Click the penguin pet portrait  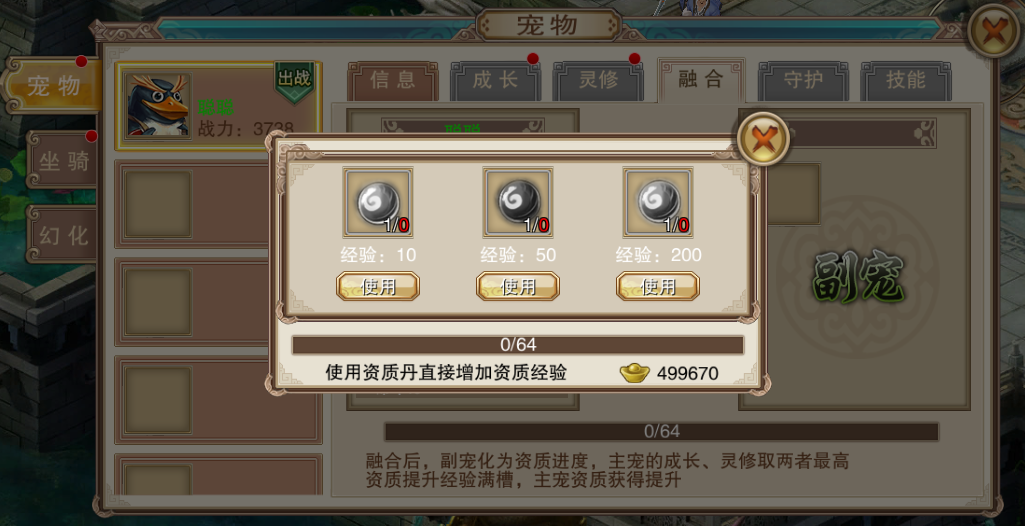[158, 105]
